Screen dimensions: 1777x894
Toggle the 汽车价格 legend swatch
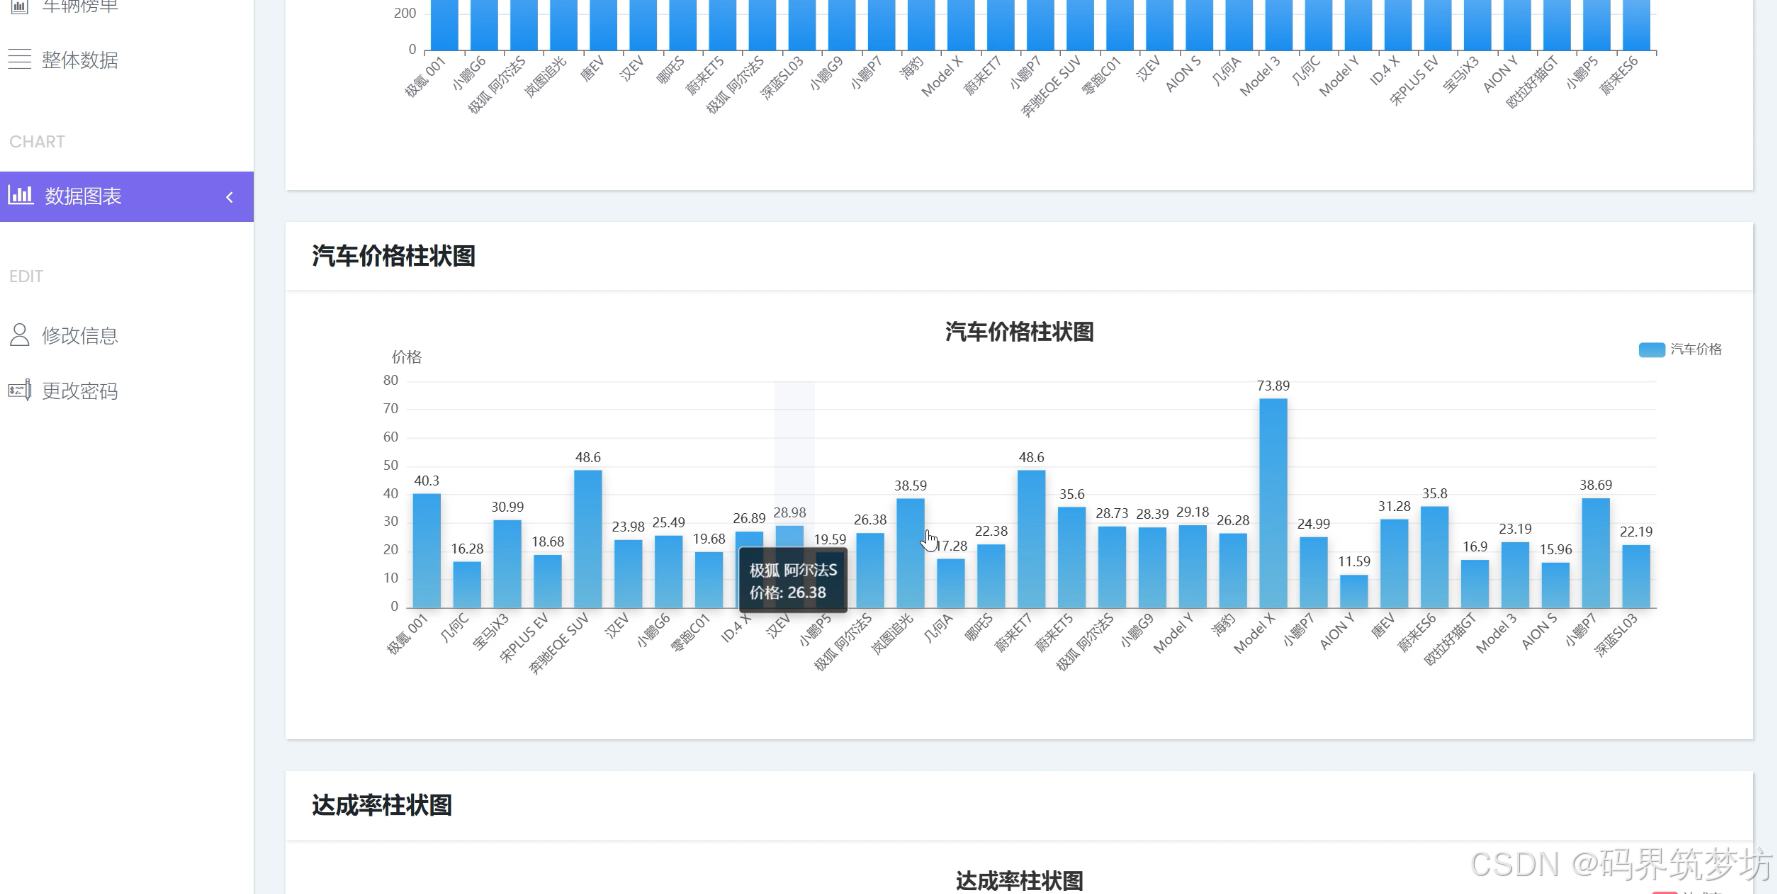pyautogui.click(x=1652, y=349)
